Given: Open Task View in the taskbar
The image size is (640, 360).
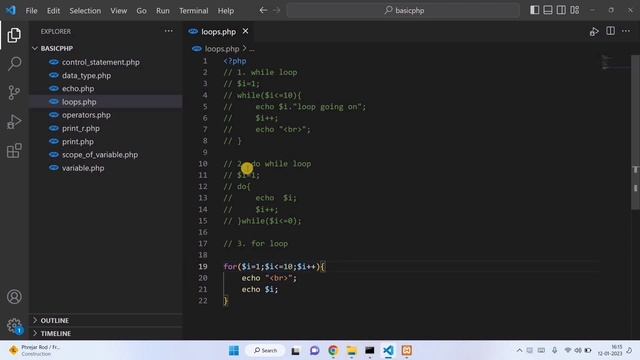Looking at the screenshot, I should click(296, 350).
